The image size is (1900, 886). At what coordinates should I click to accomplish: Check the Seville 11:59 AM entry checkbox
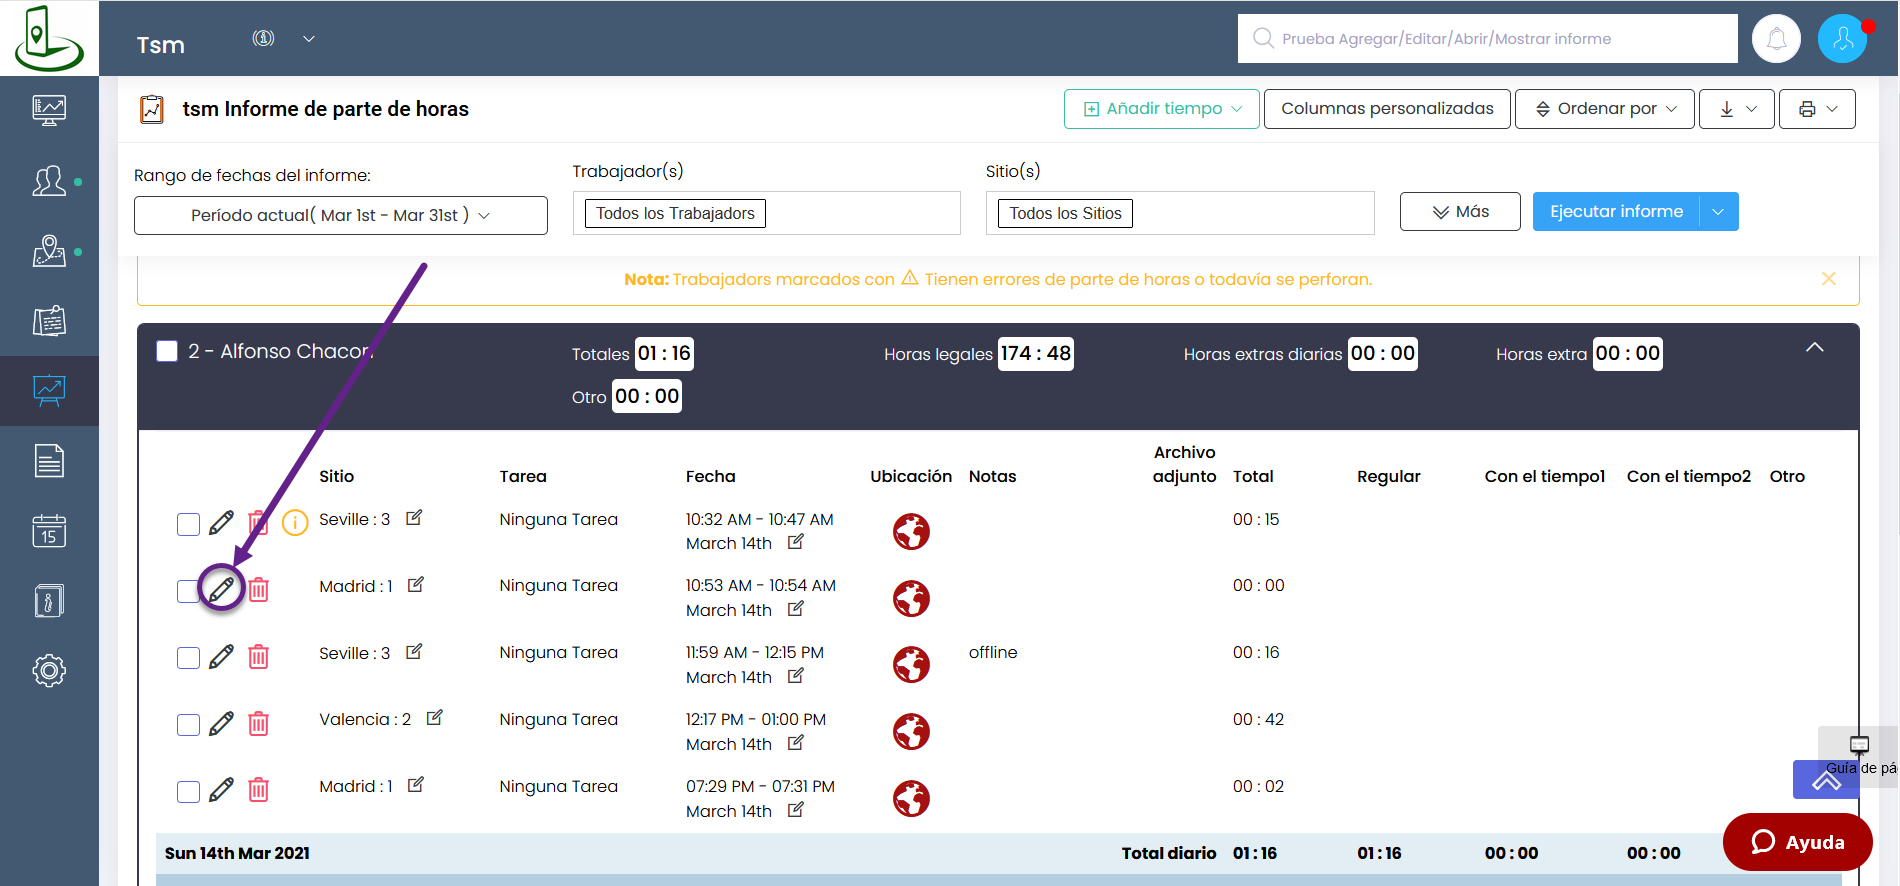click(188, 657)
